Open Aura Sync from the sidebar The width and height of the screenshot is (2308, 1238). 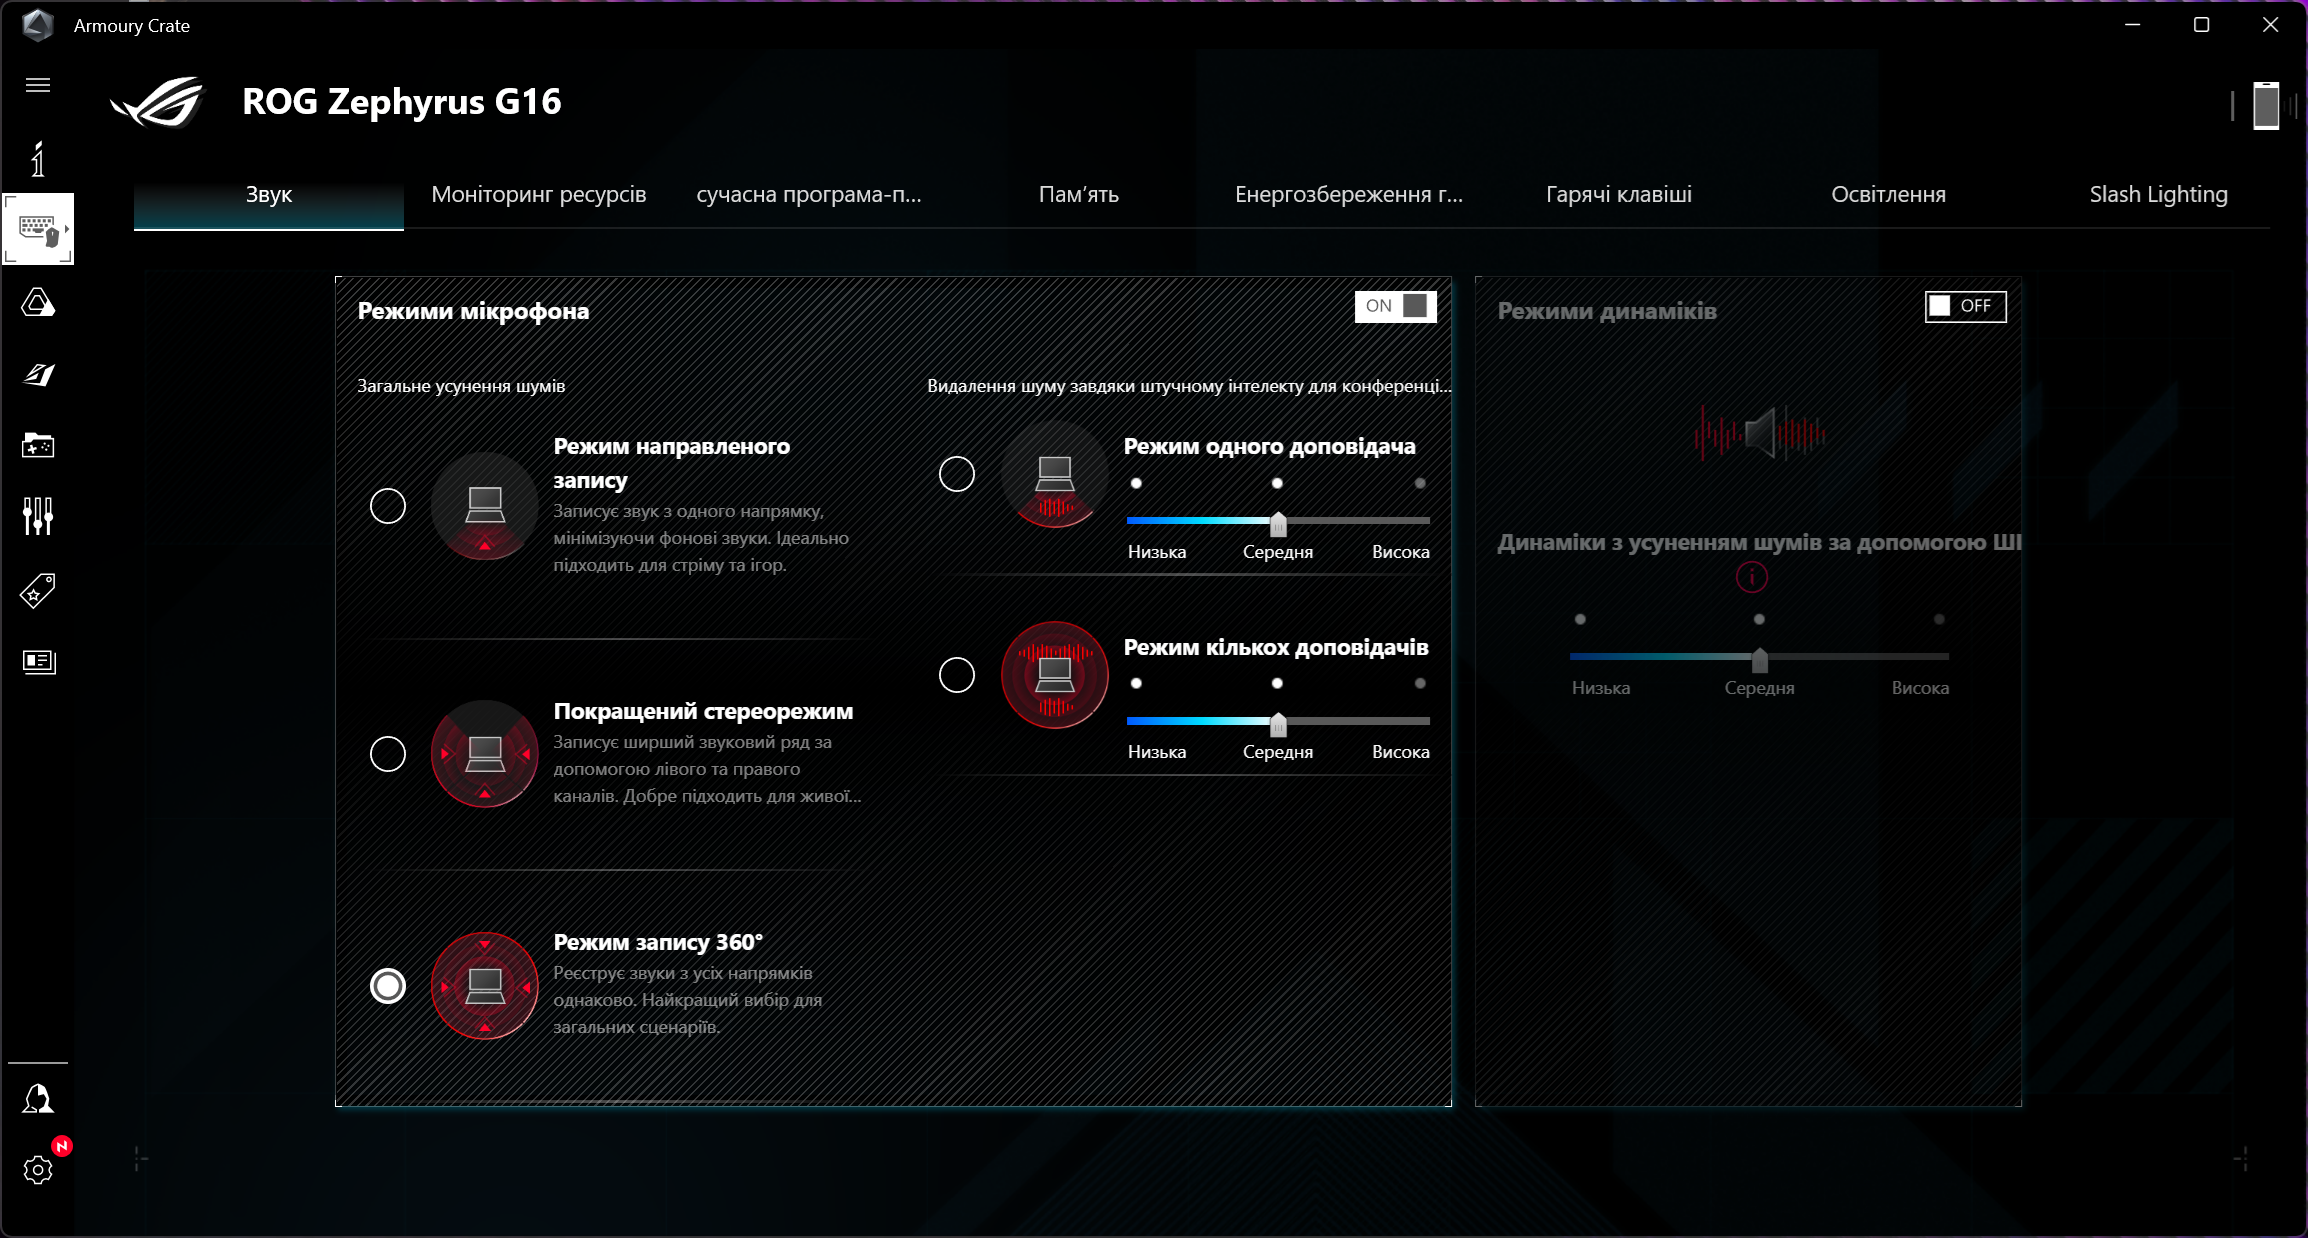pyautogui.click(x=38, y=304)
